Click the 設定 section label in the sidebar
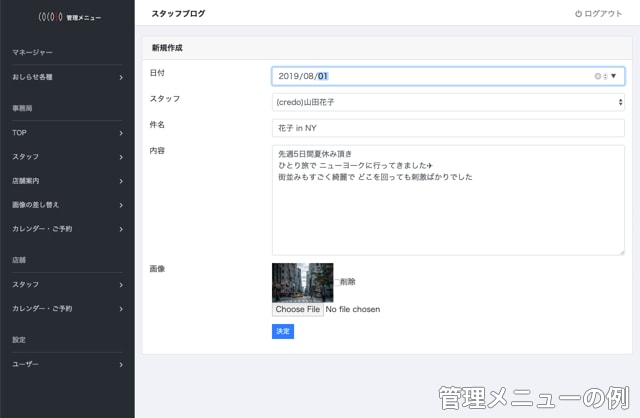The width and height of the screenshot is (640, 418). [x=19, y=340]
